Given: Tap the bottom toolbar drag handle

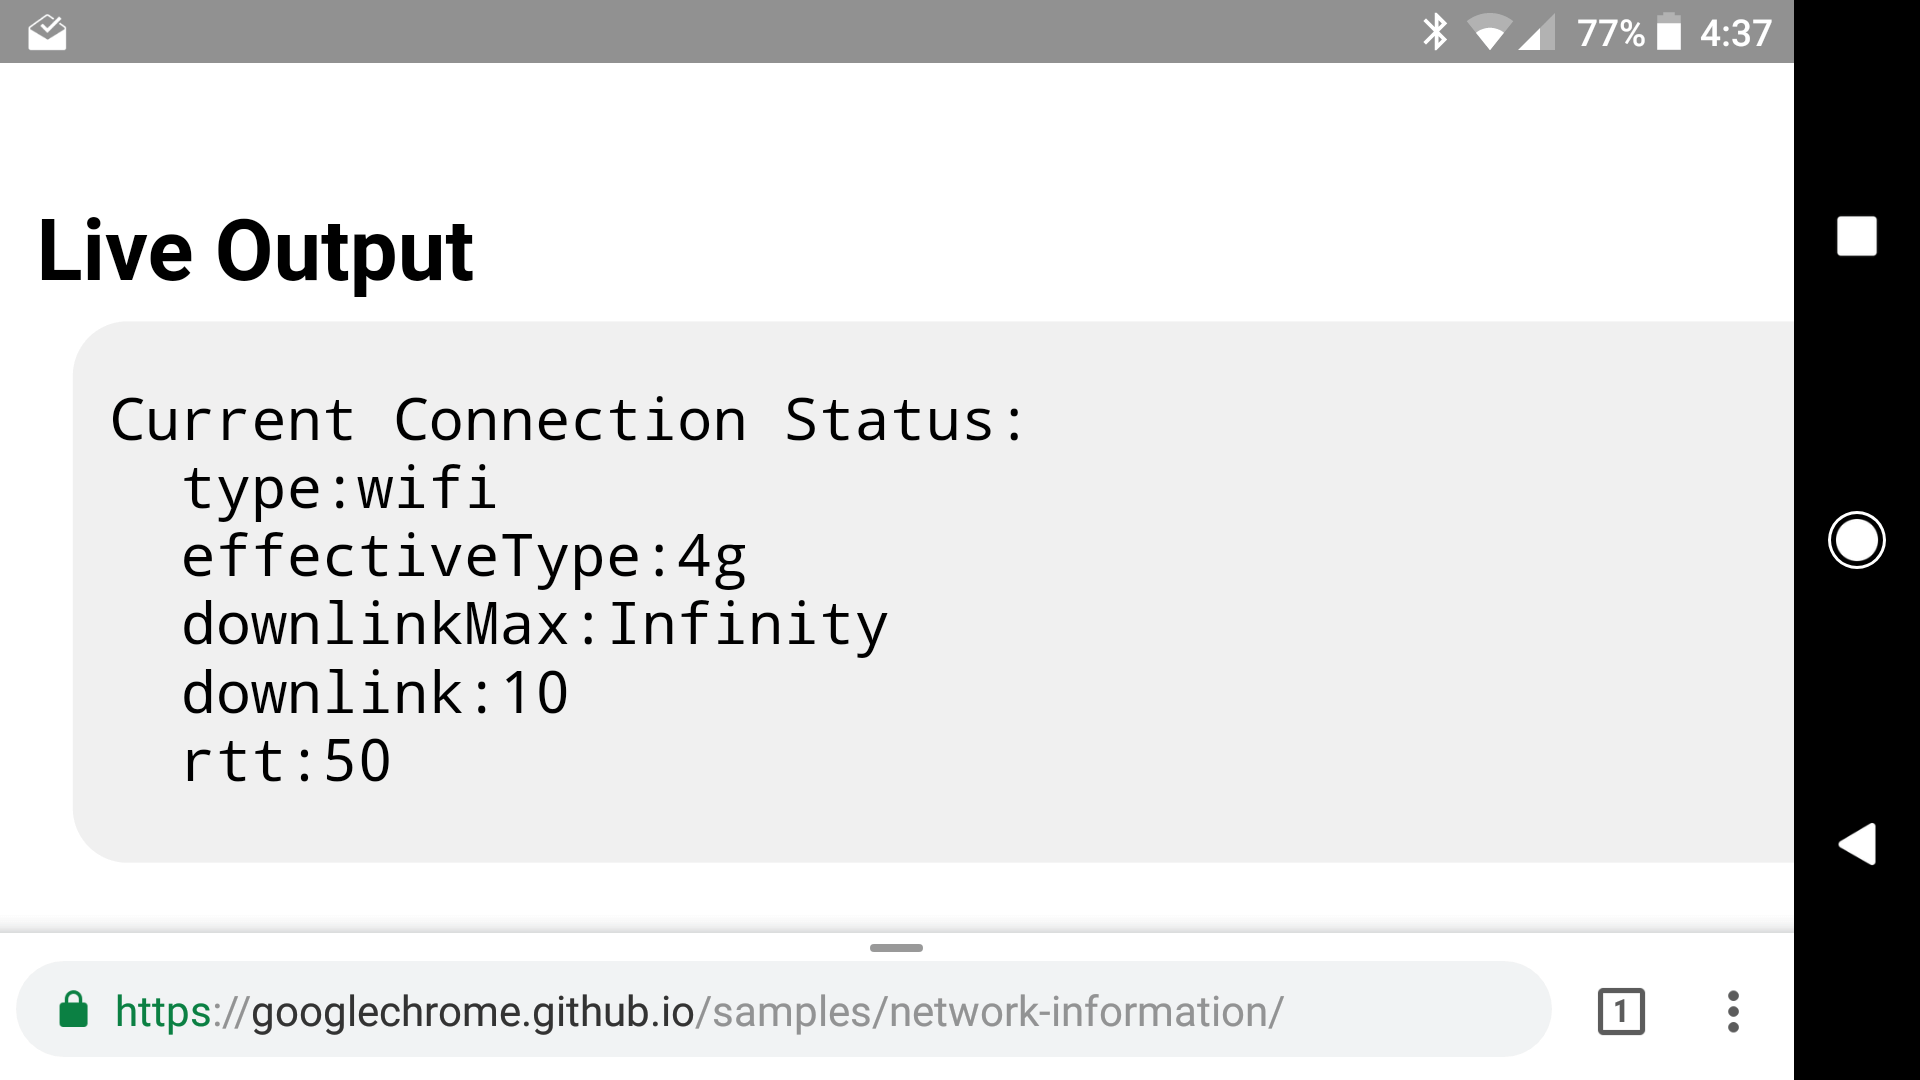Looking at the screenshot, I should click(x=896, y=947).
